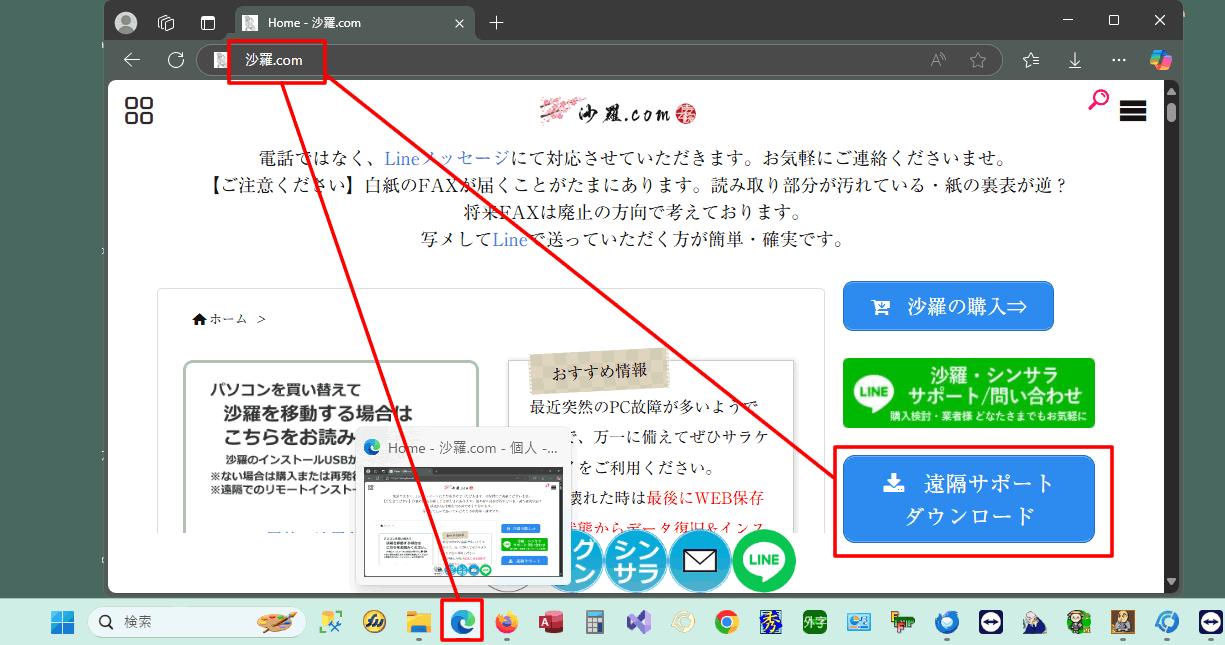This screenshot has width=1225, height=645.
Task: Open the hamburger menu on the page
Action: [x=1133, y=111]
